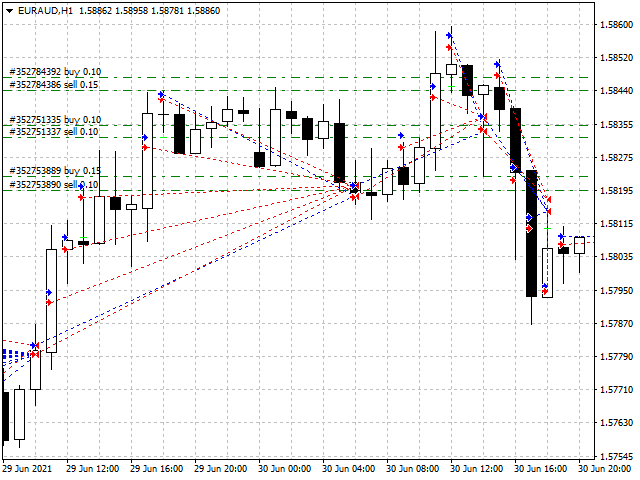Image resolution: width=640 pixels, height=480 pixels.
Task: Click the 29 Jun 20:00 time label
Action: (220, 469)
